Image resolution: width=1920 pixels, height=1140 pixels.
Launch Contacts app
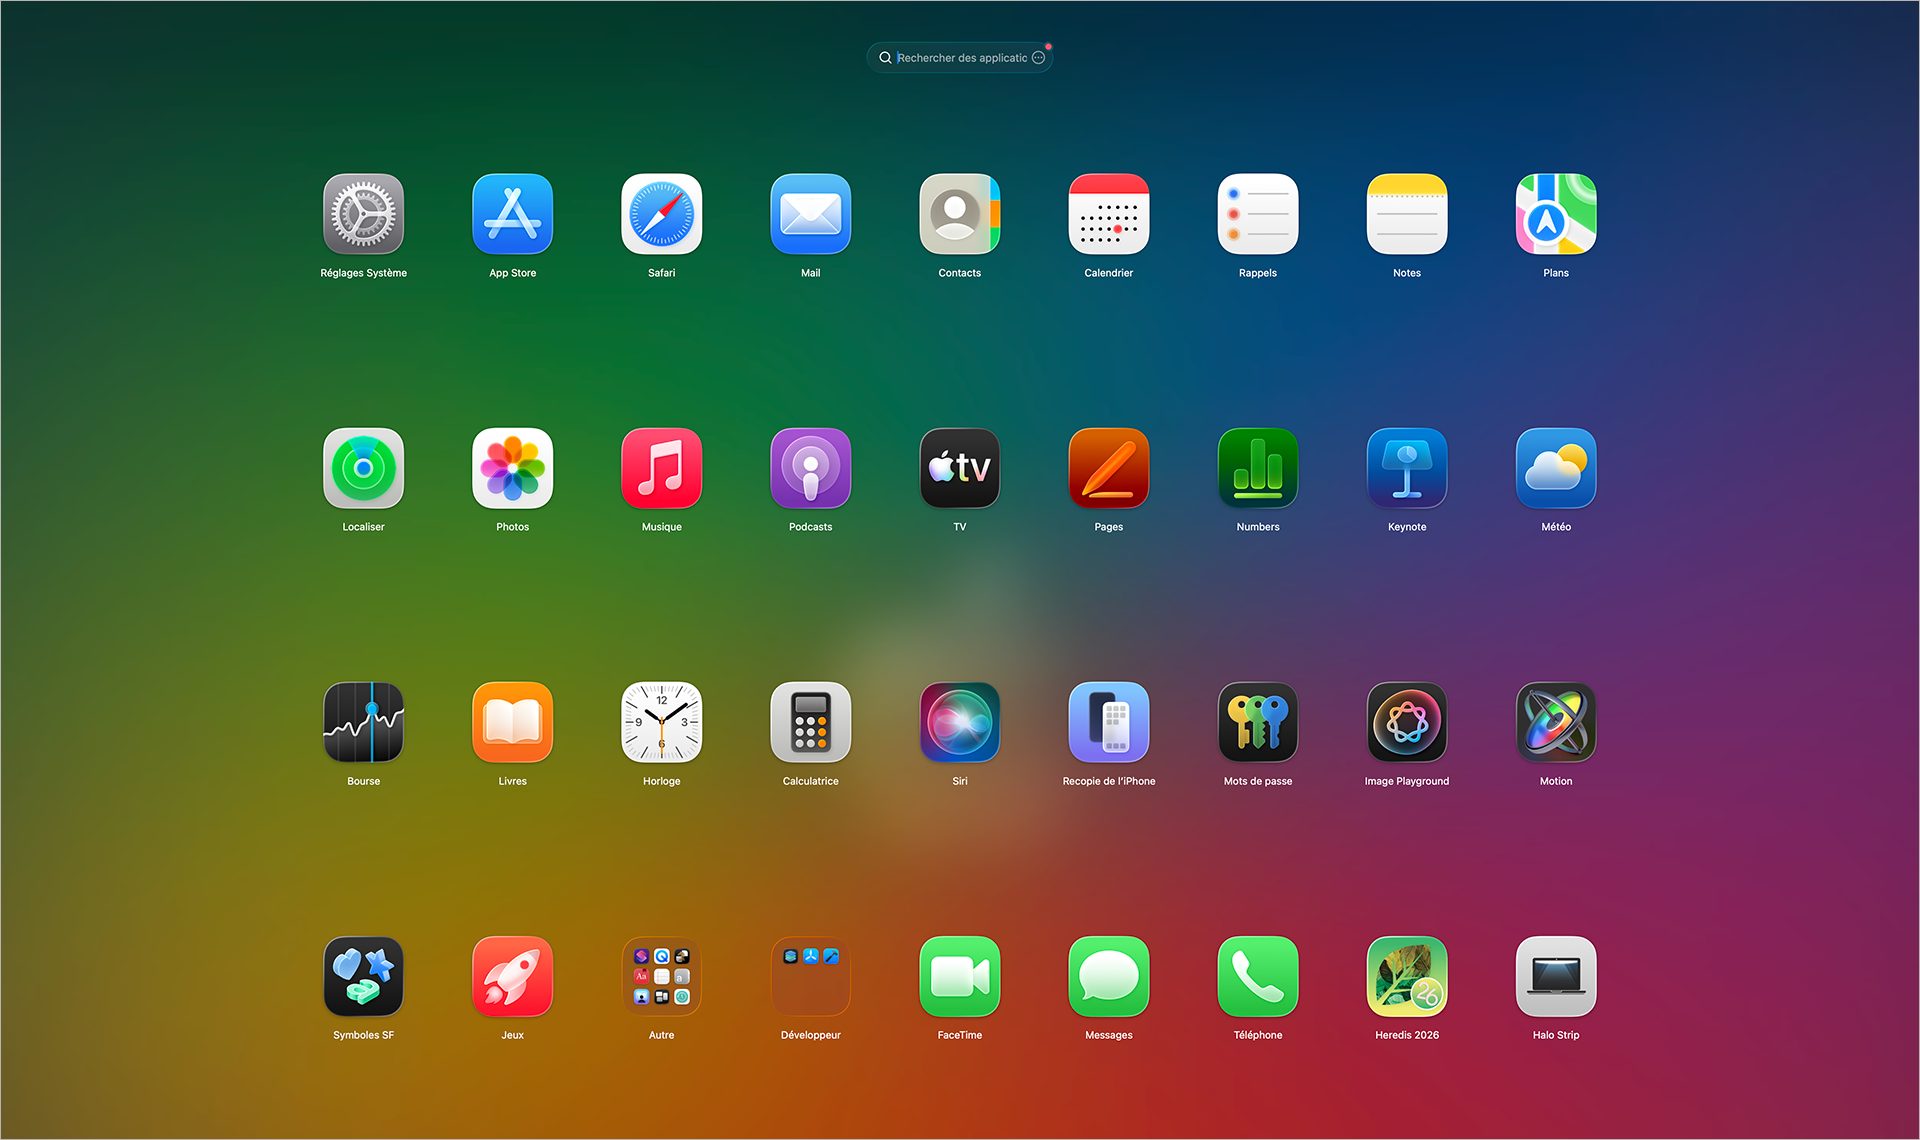tap(959, 214)
